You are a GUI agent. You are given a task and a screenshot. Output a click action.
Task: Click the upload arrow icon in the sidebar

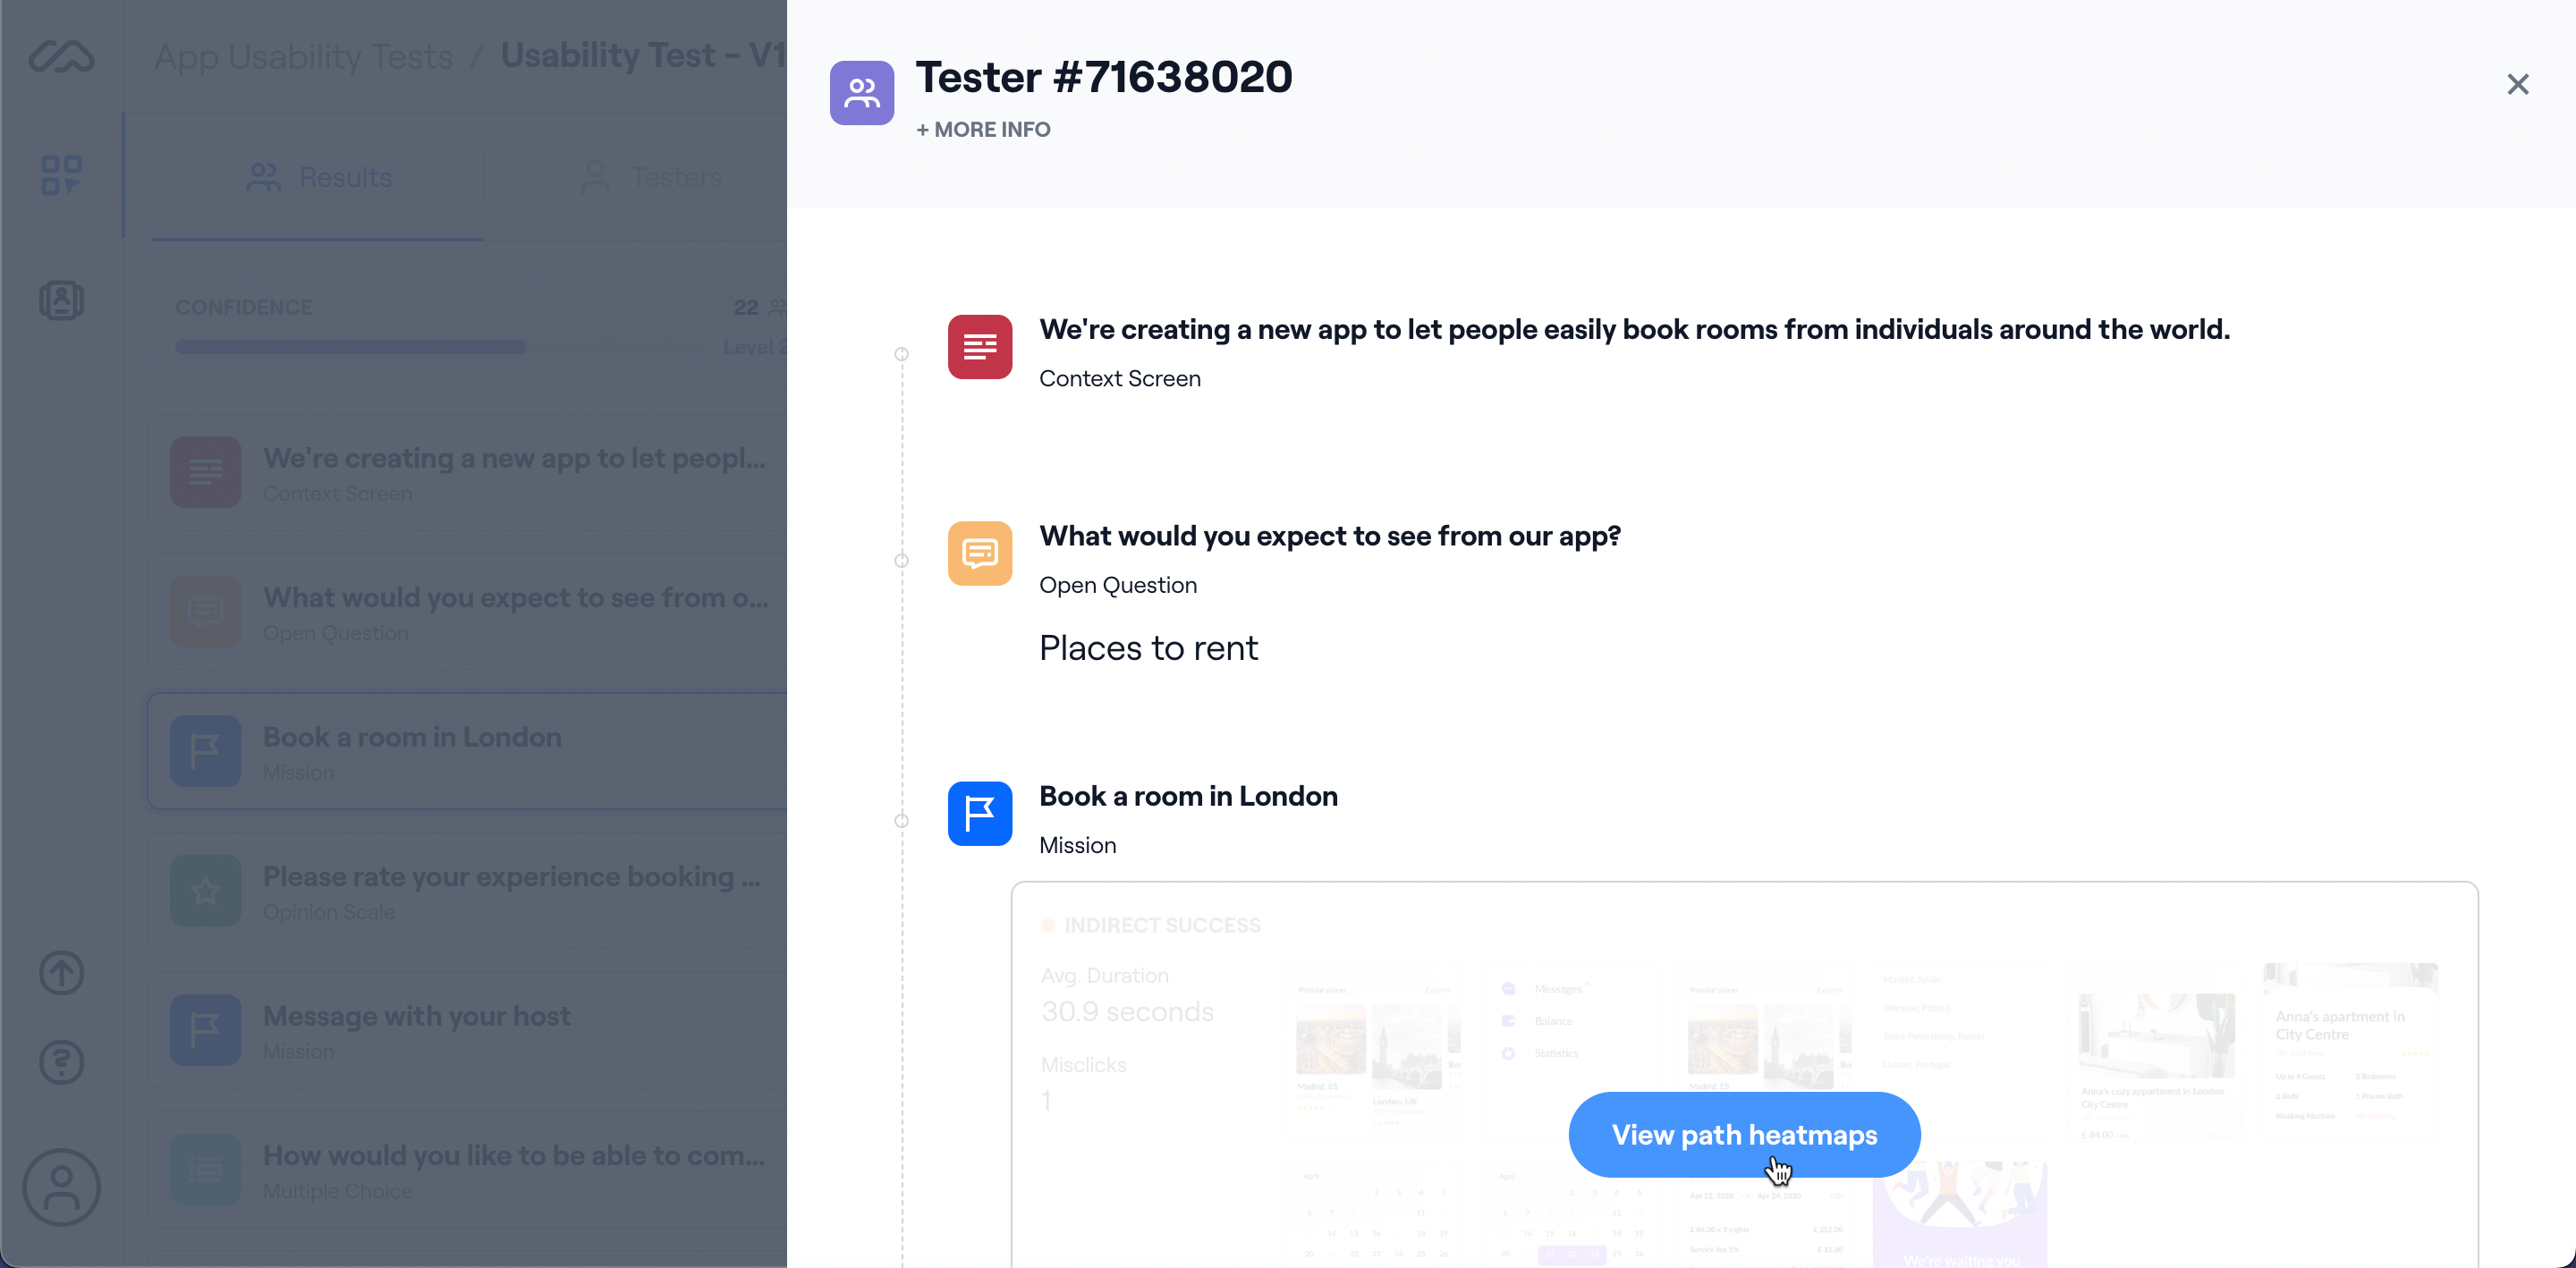pos(61,973)
